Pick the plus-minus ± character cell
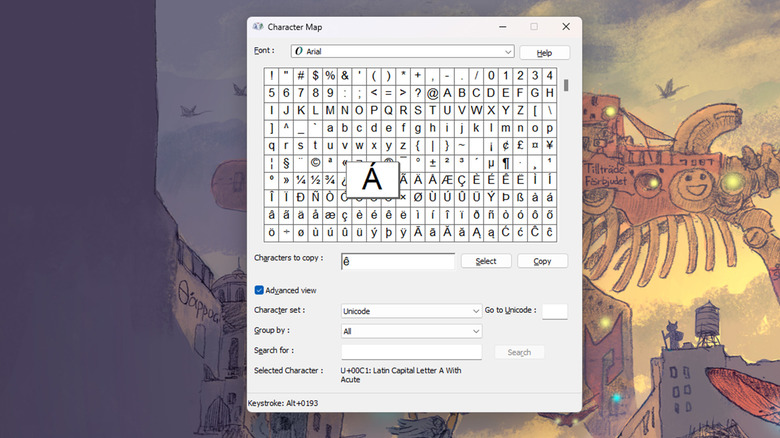This screenshot has height=438, width=780. 432,163
